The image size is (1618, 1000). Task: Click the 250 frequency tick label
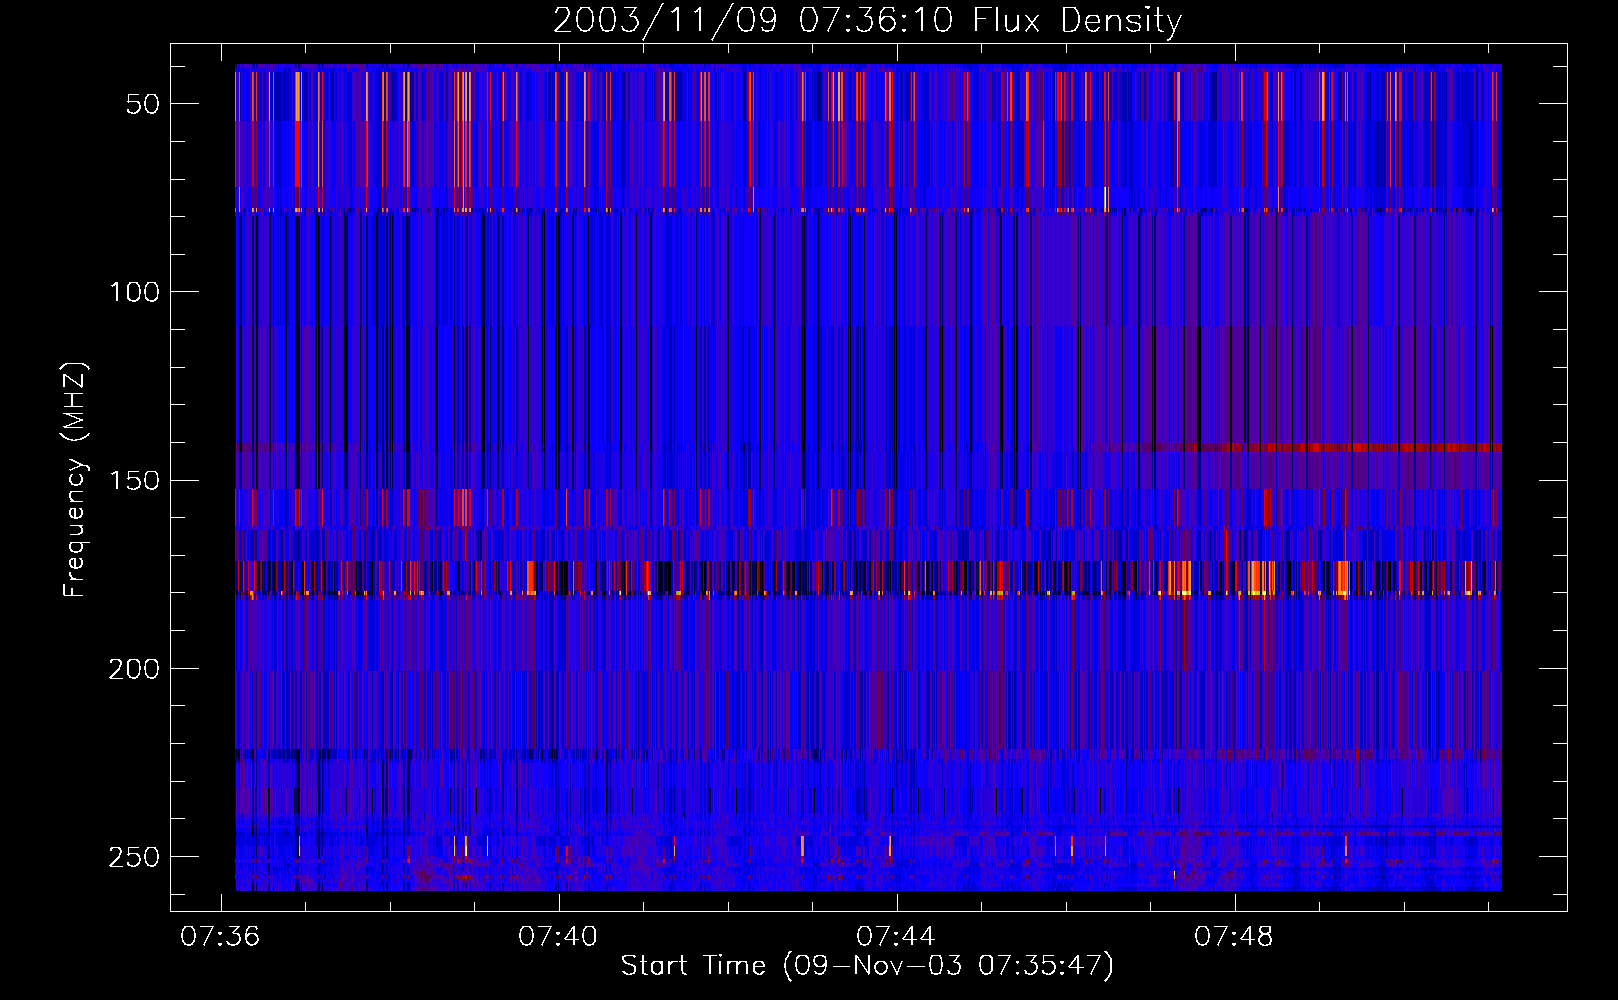(x=134, y=857)
